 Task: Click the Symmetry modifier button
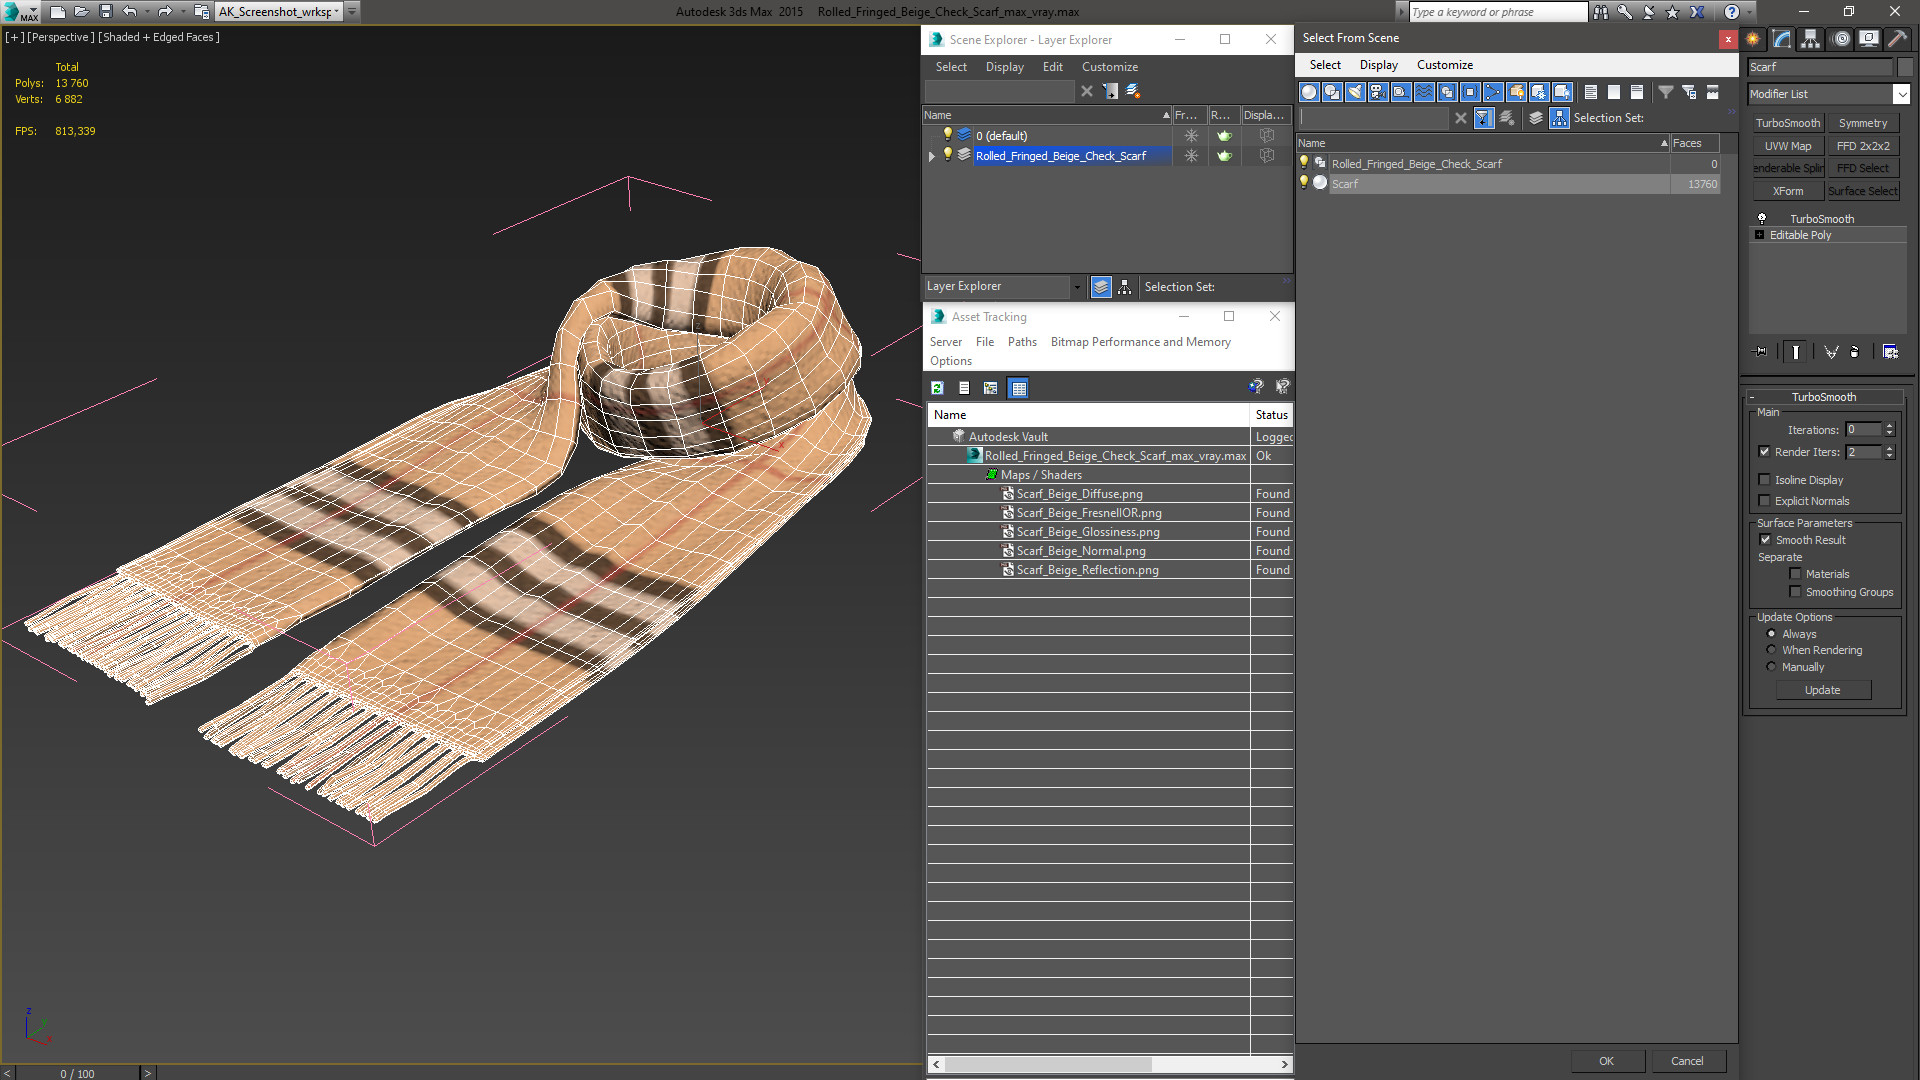point(1862,123)
